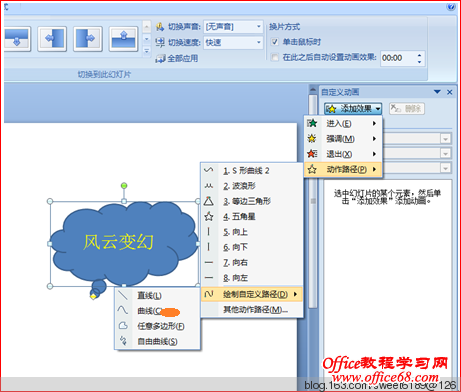Select the push-up slide transition thumbnail

click(x=124, y=39)
